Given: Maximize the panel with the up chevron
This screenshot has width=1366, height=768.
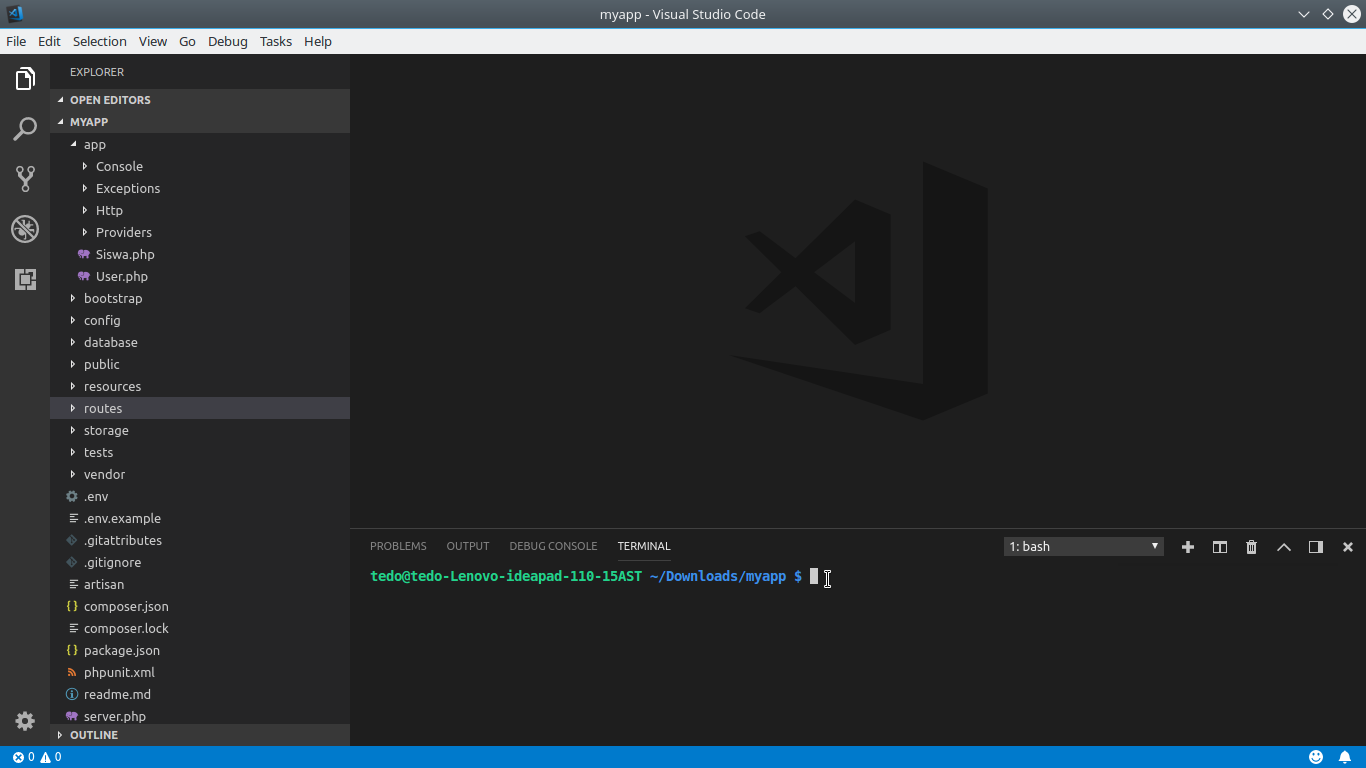Looking at the screenshot, I should (1284, 547).
